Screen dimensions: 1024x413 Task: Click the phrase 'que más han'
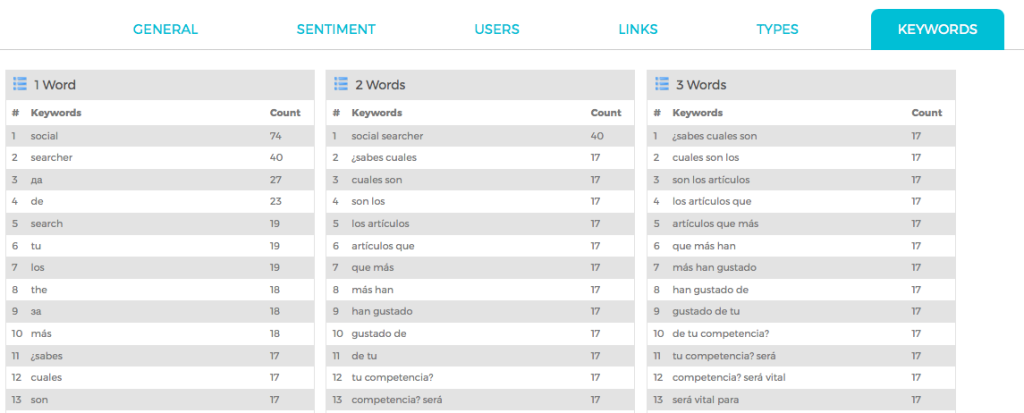[x=704, y=246]
